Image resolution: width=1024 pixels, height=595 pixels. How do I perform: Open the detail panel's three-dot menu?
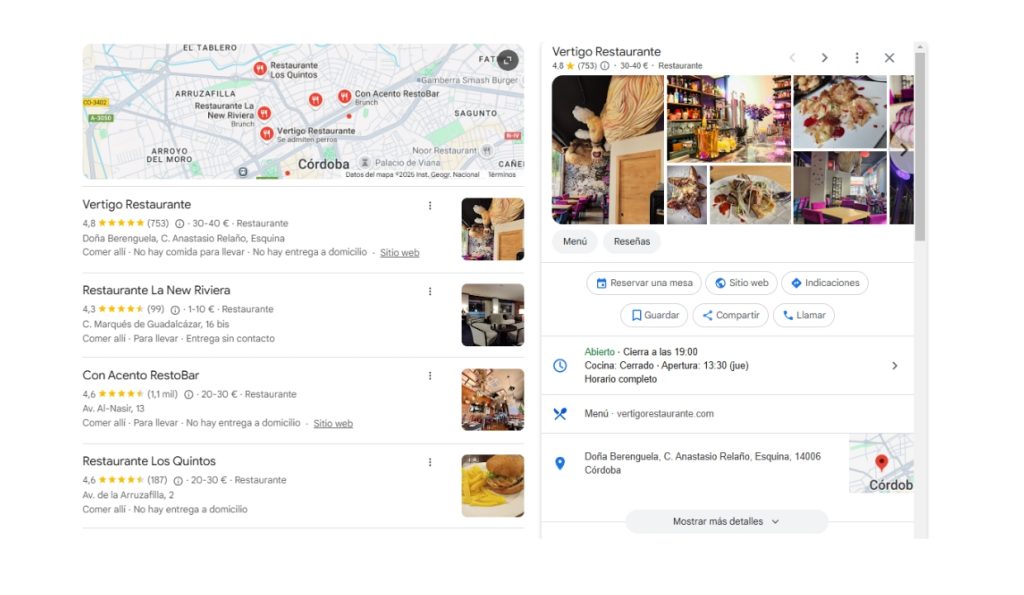(857, 58)
